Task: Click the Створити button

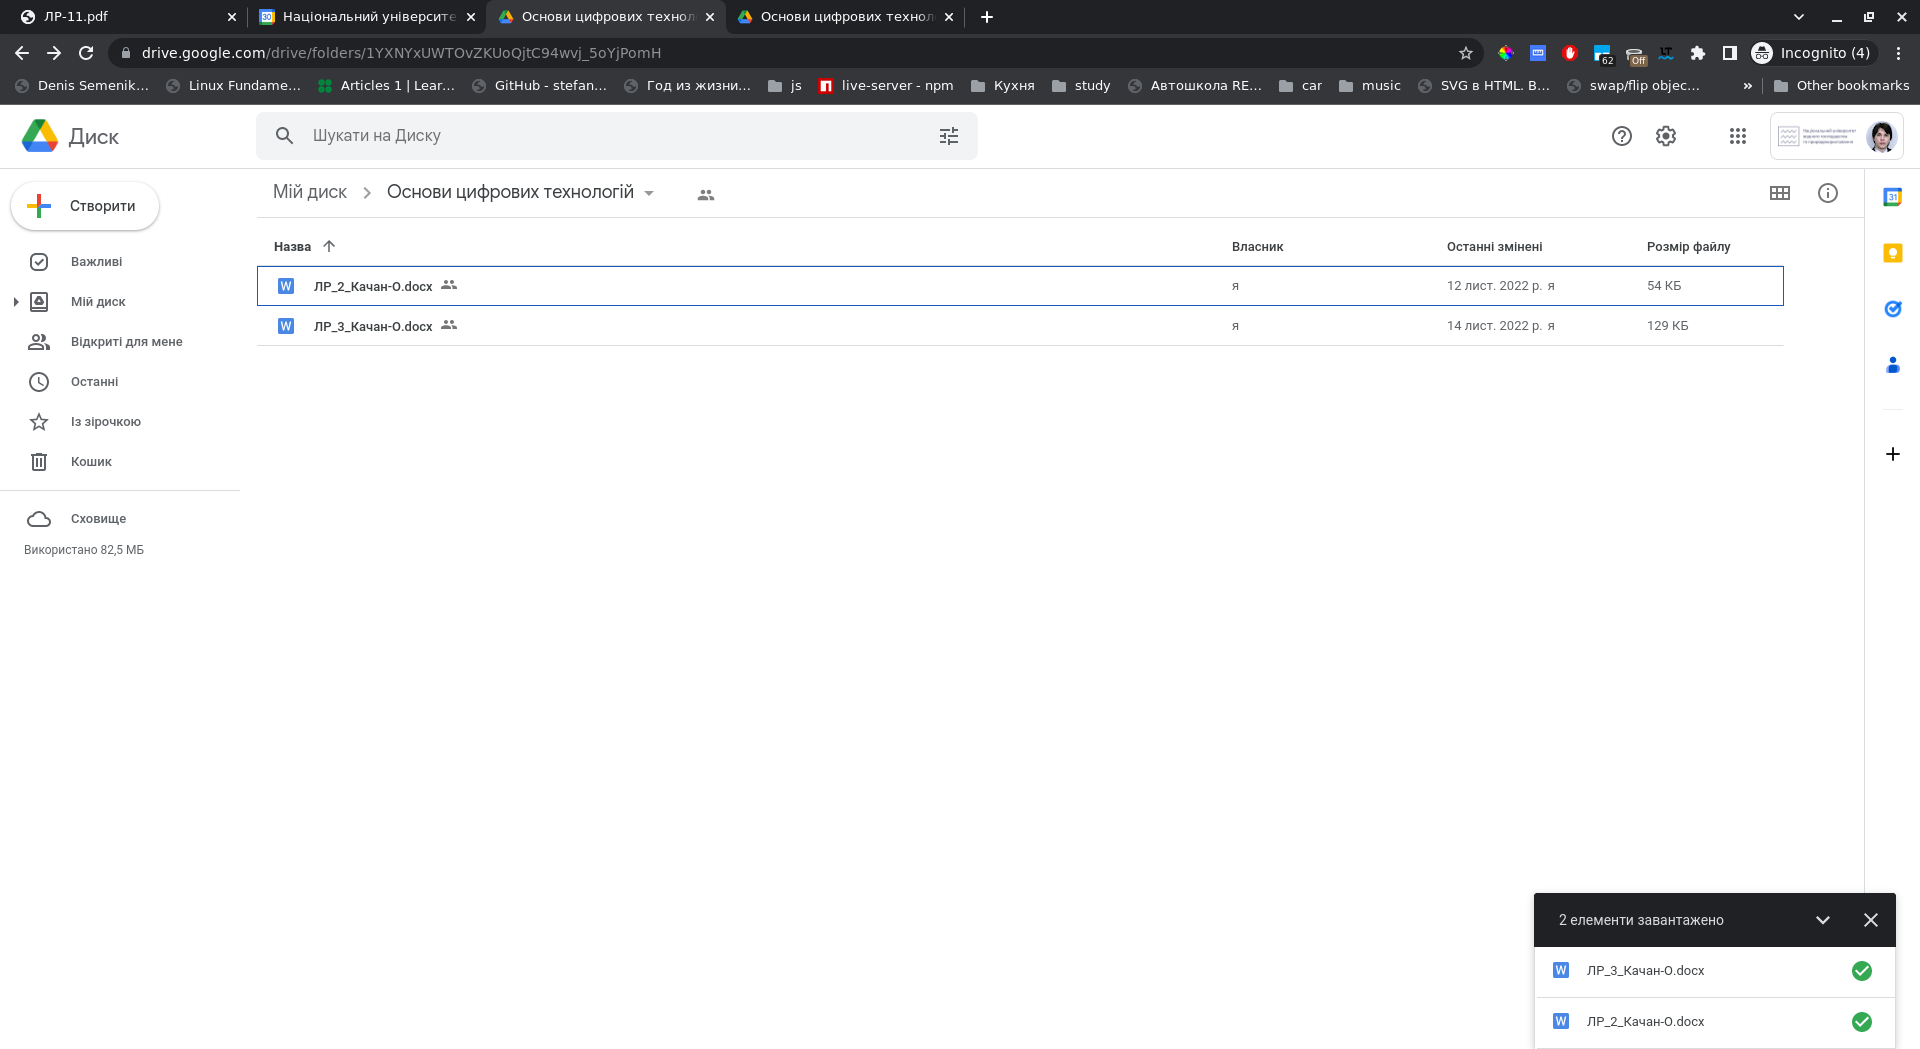Action: click(x=85, y=206)
